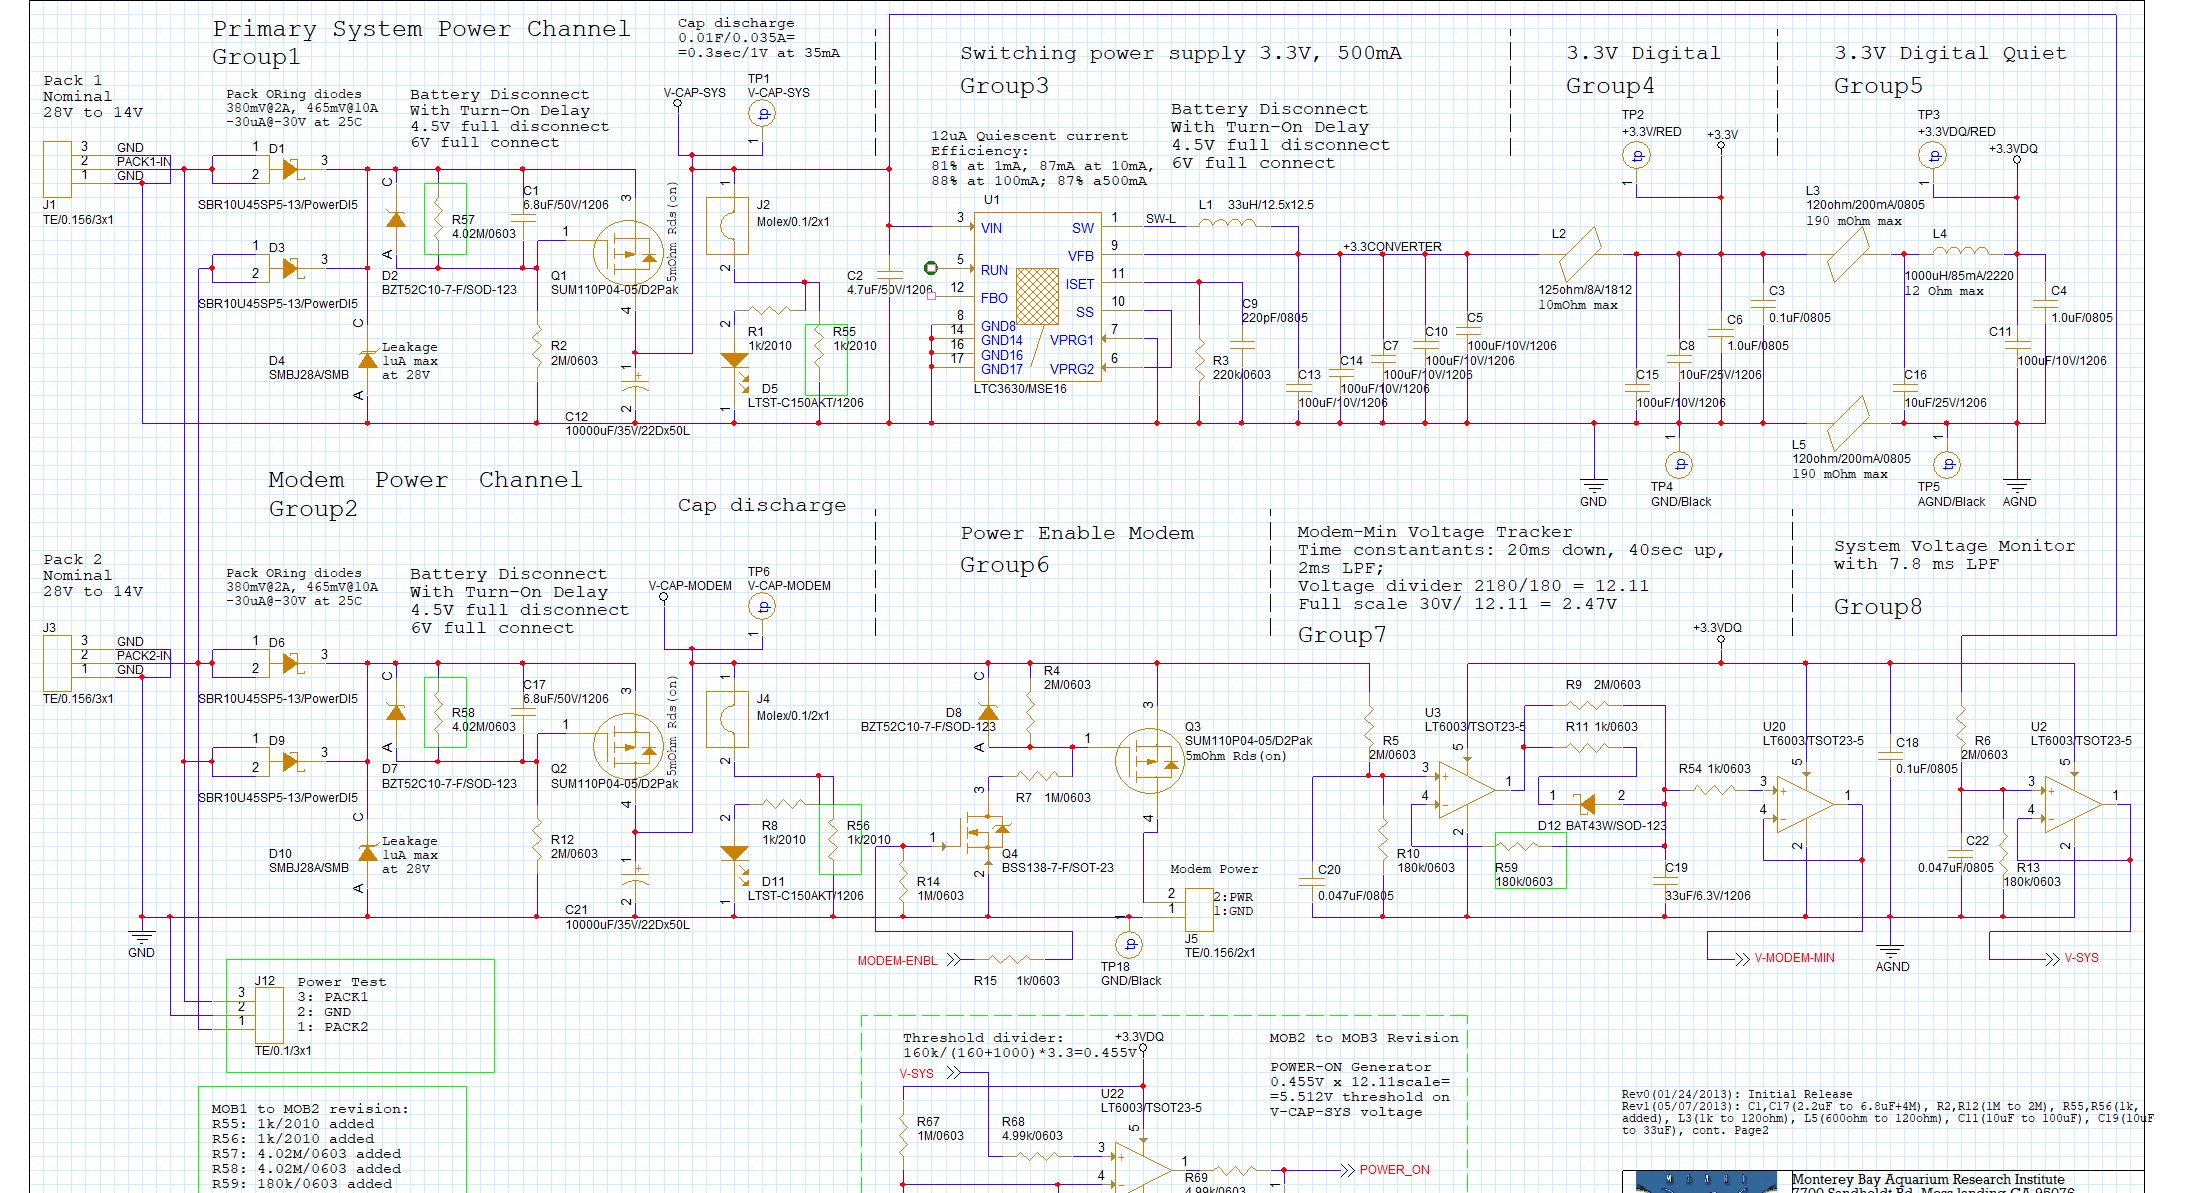Select the 'Modem-Min Voltage Tracker' note
The width and height of the screenshot is (2203, 1193).
[x=1435, y=532]
